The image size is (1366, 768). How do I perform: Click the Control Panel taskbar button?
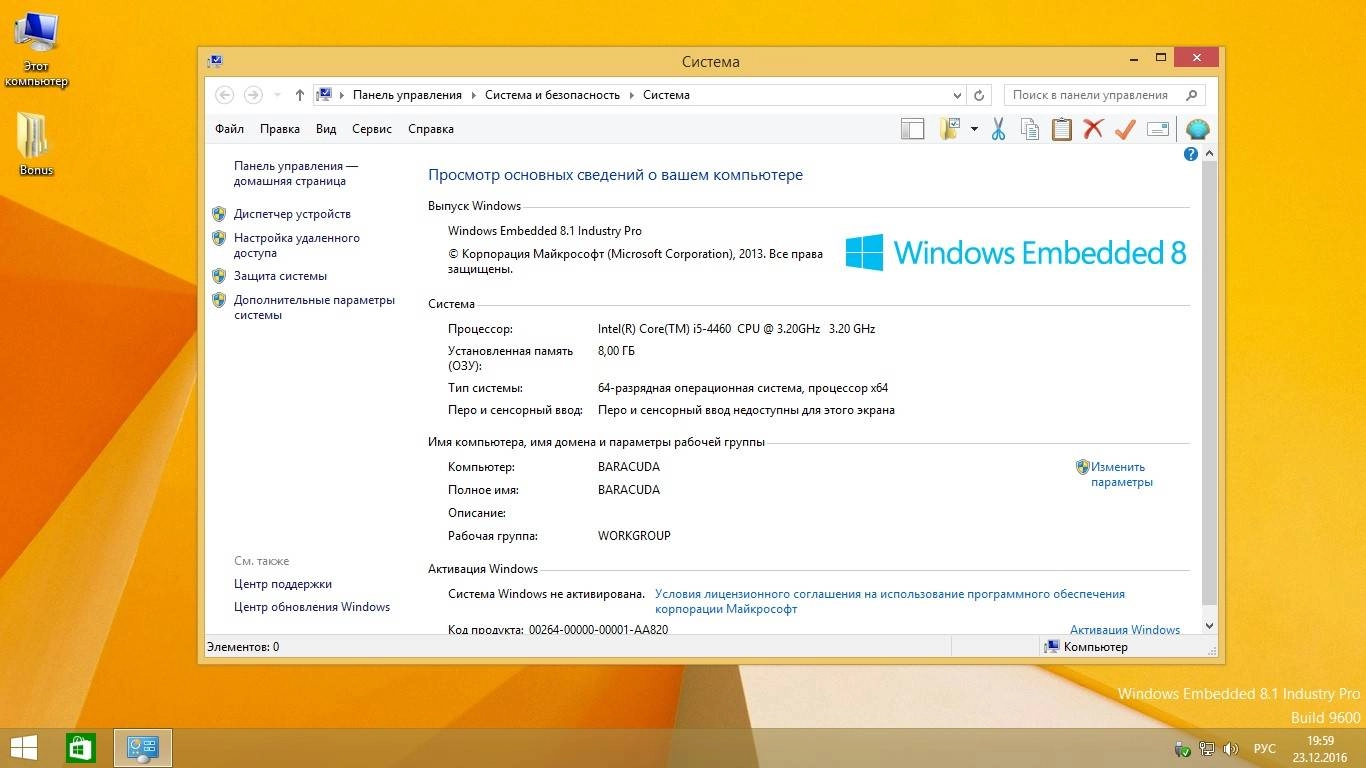pyautogui.click(x=143, y=748)
